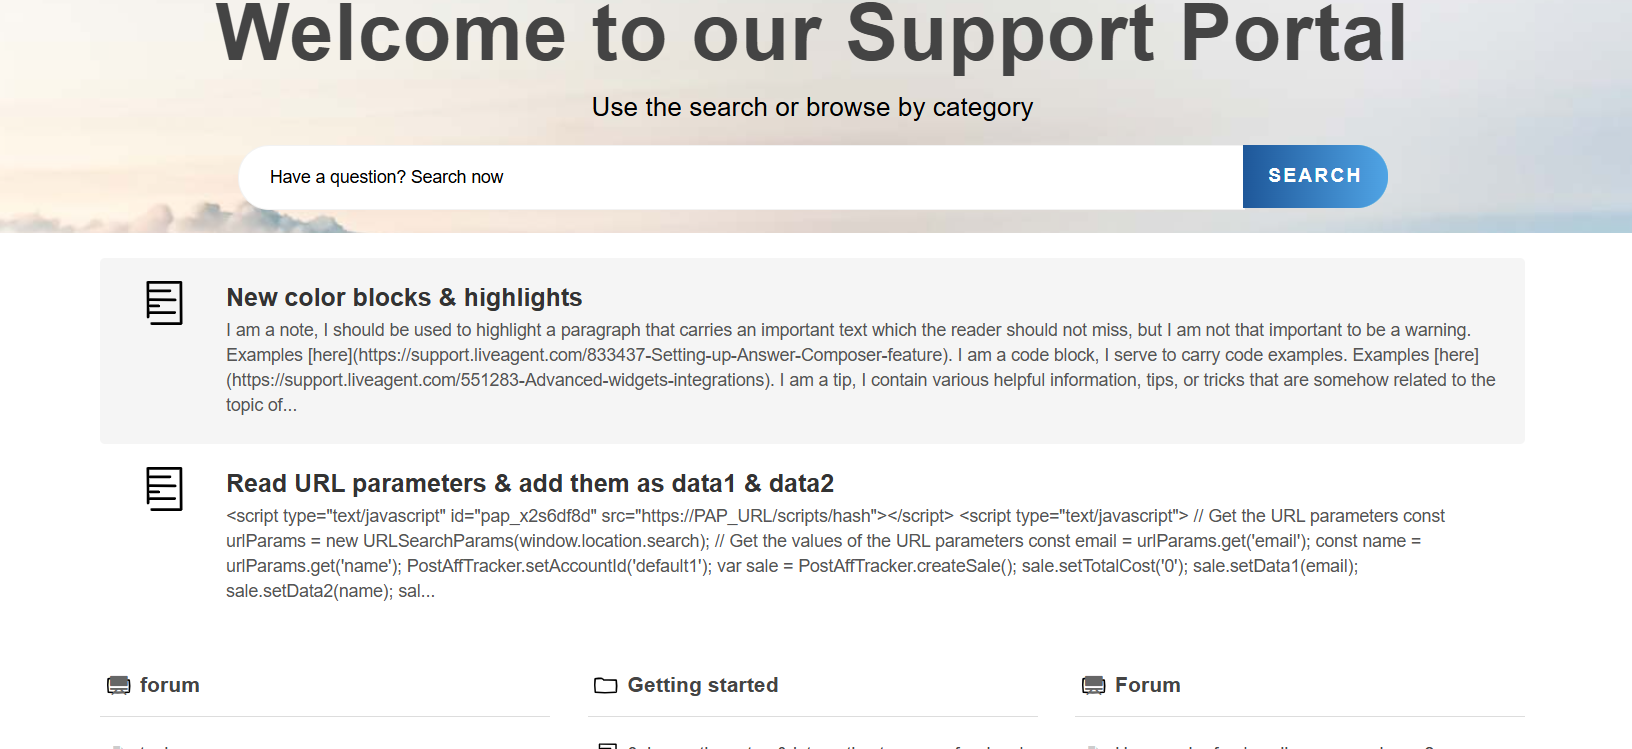This screenshot has width=1632, height=749.
Task: Select the capitalized 'Forum' category heading
Action: [1147, 685]
